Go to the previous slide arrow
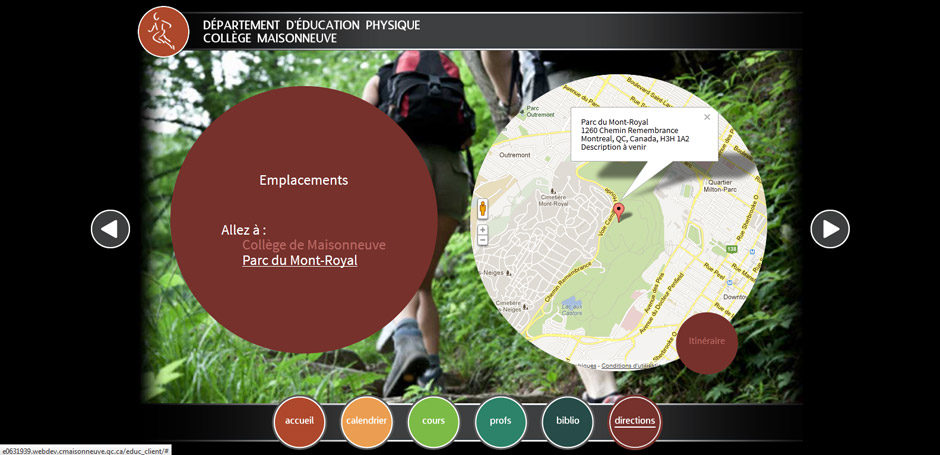The width and height of the screenshot is (940, 455). tap(110, 229)
